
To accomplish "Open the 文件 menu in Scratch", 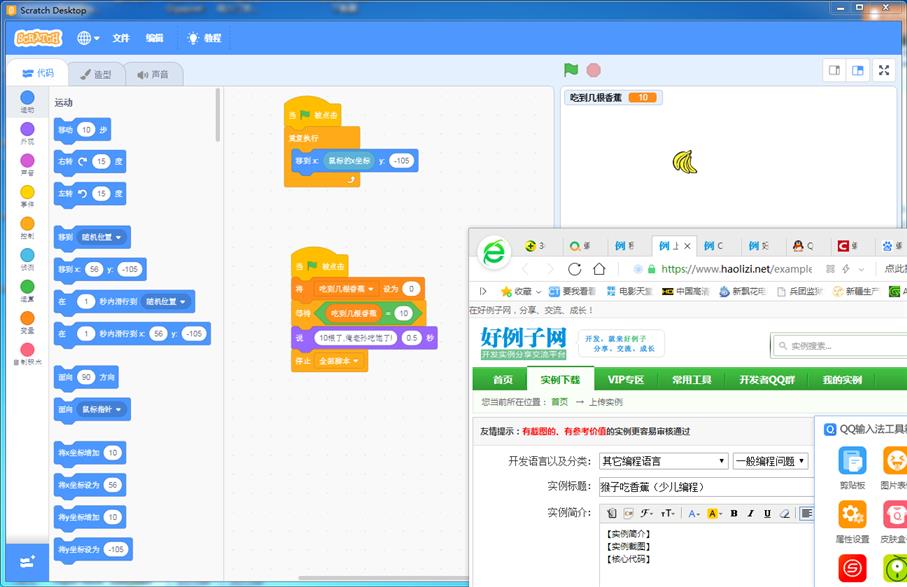I will click(x=121, y=38).
